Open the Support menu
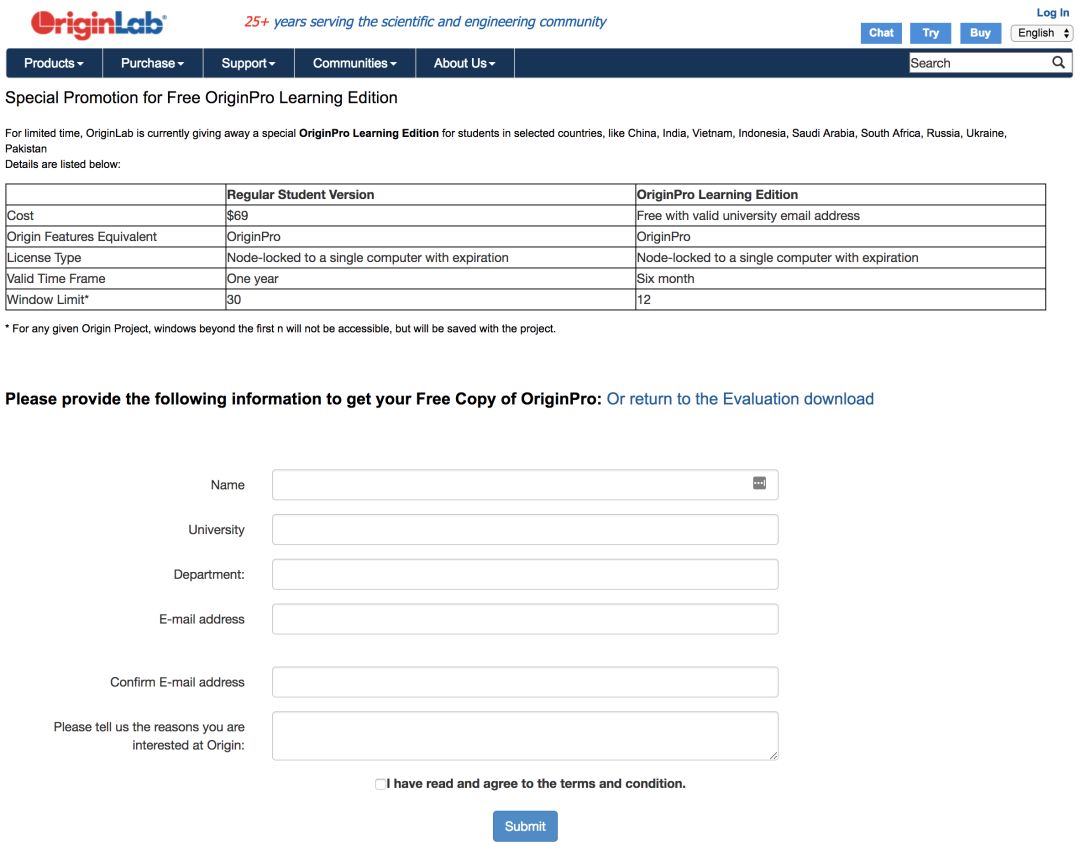 (x=248, y=63)
